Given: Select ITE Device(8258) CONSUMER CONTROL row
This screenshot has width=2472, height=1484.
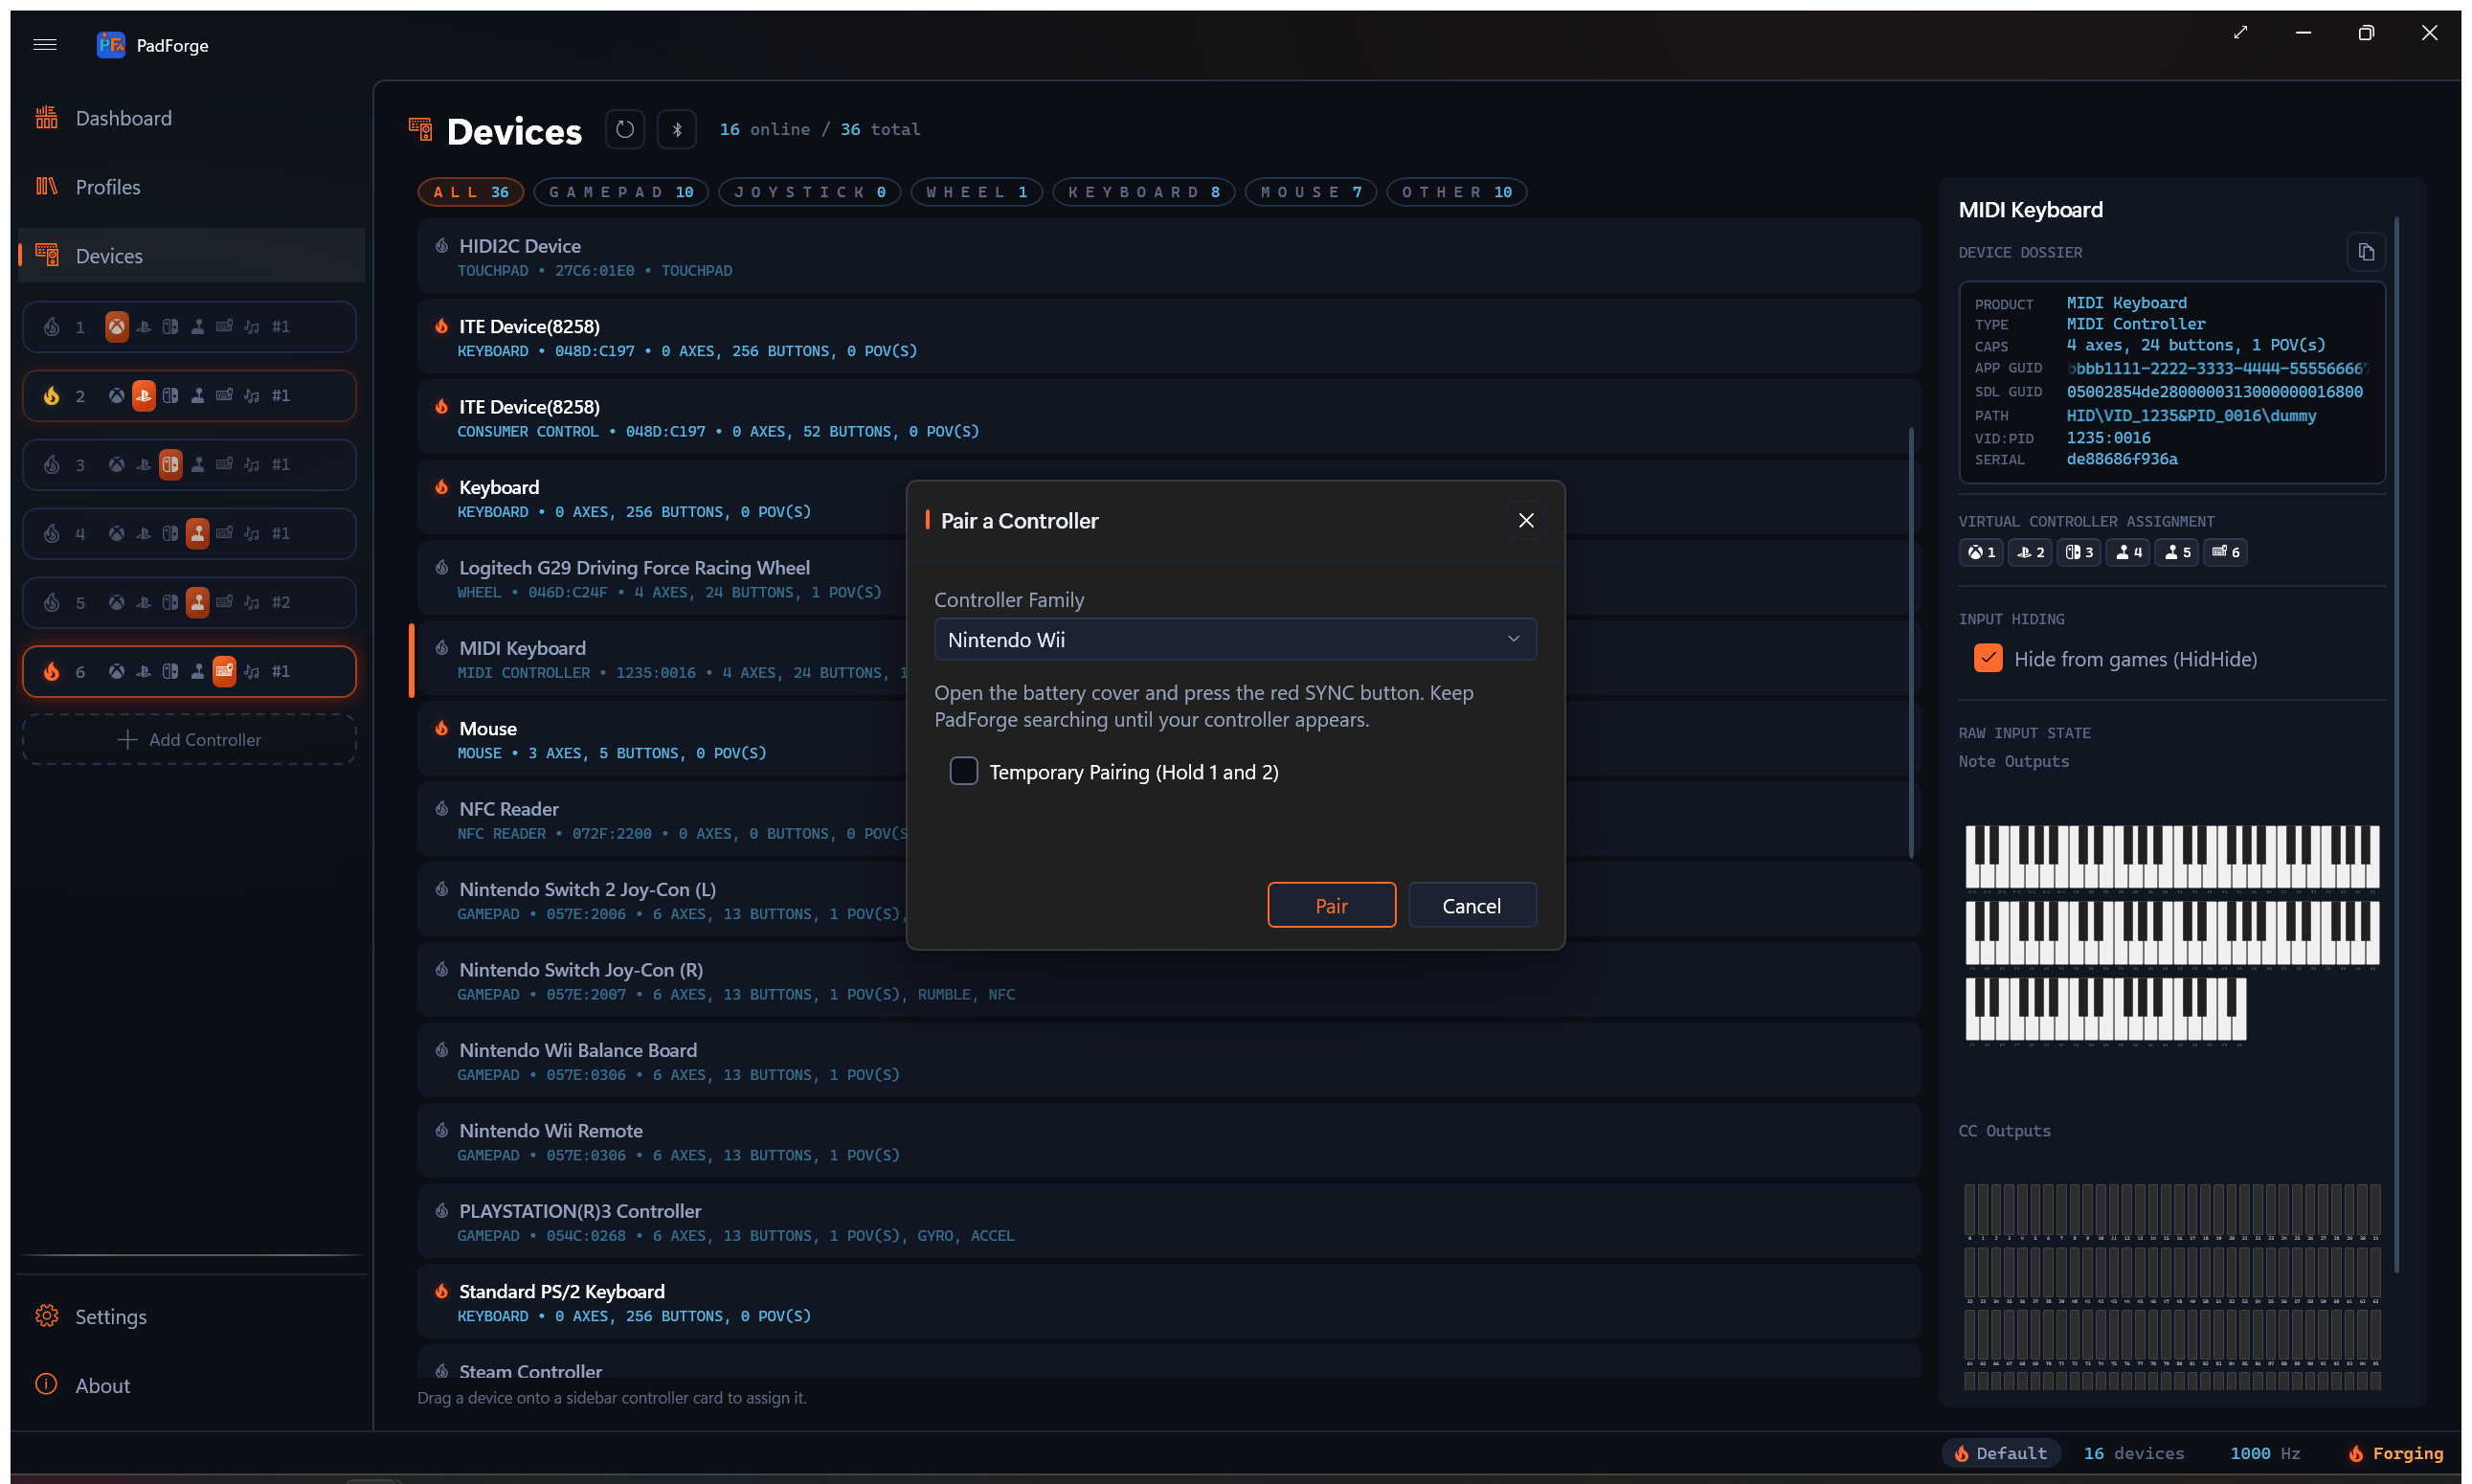Looking at the screenshot, I should (x=1168, y=418).
